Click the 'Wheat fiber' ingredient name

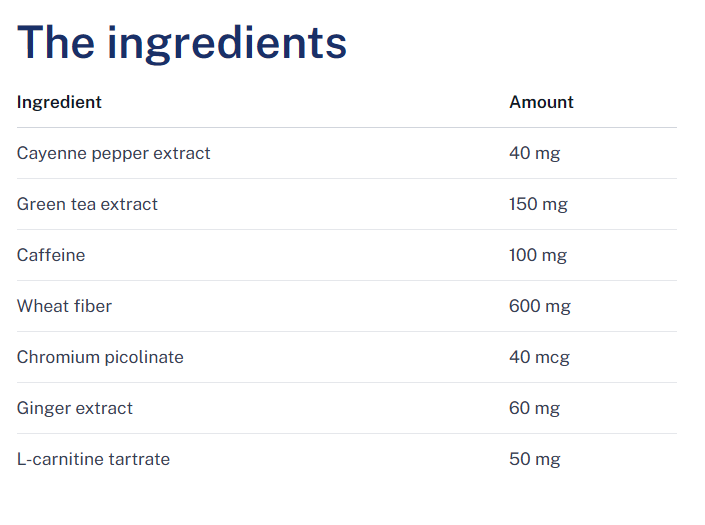[64, 306]
